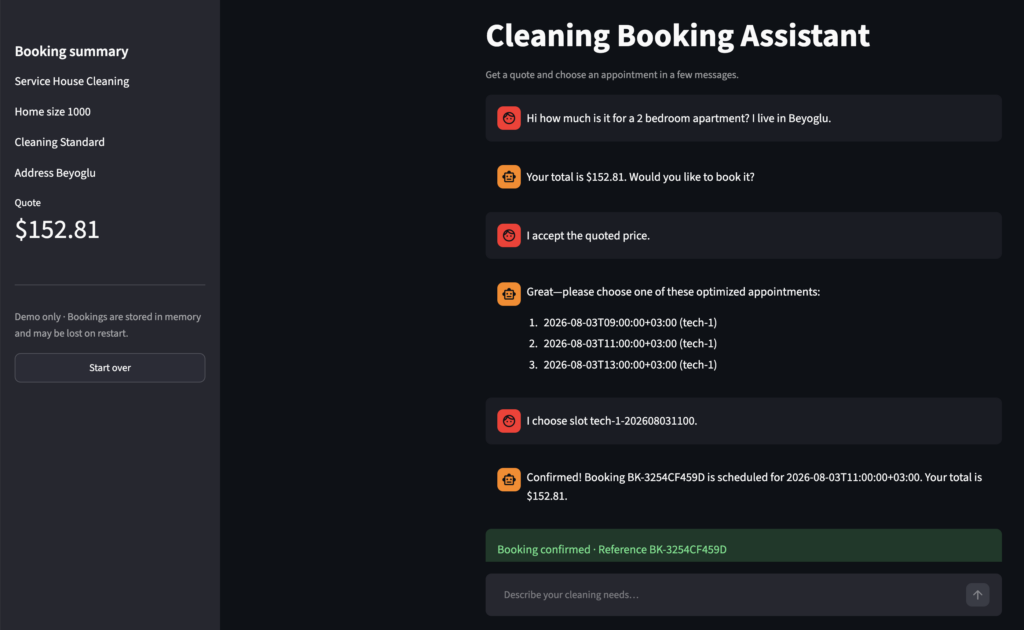
Task: Click bot avatar beside Confirmed booking message
Action: 509,479
